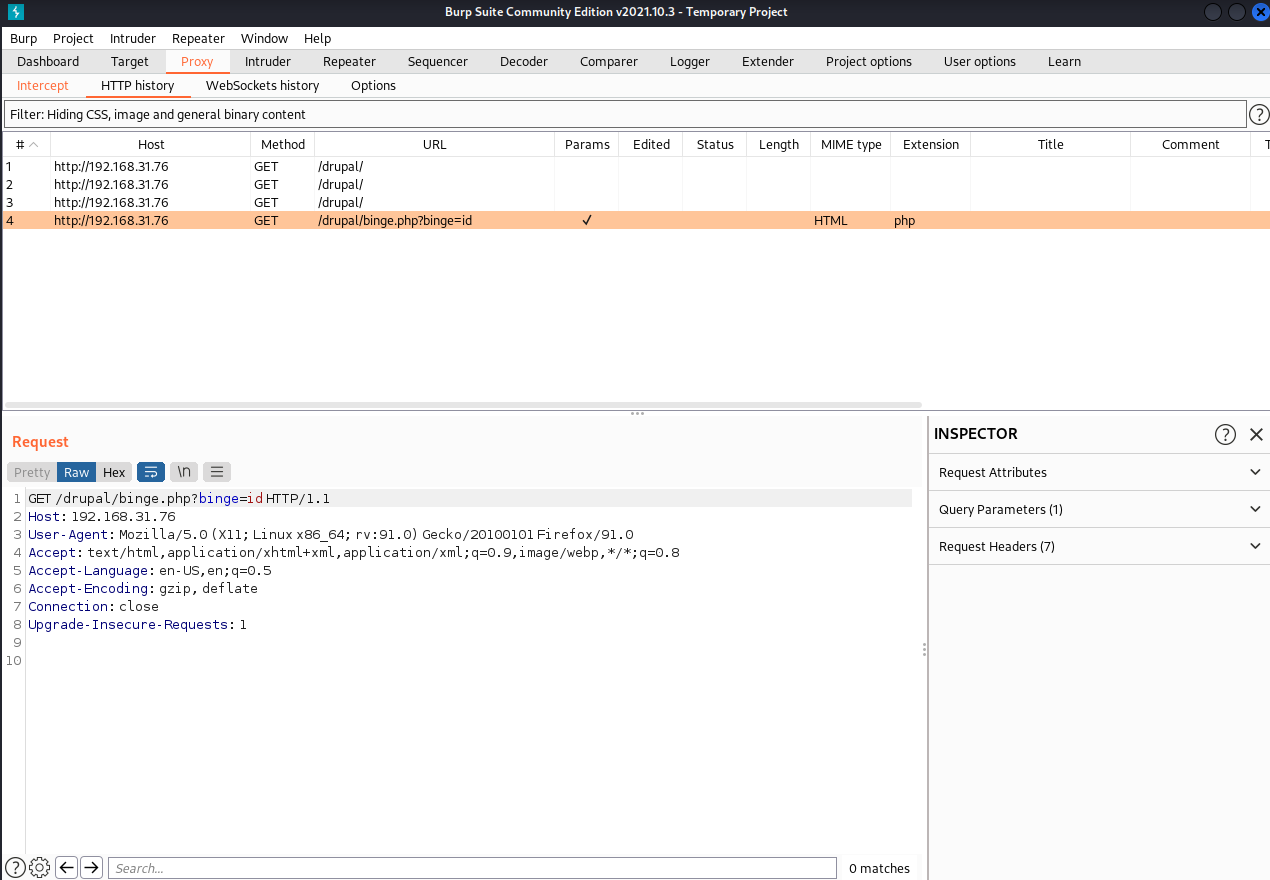
Task: Switch request view to Pretty
Action: point(32,472)
